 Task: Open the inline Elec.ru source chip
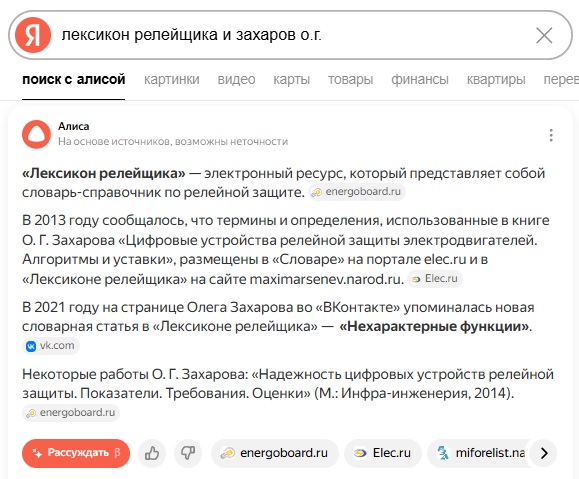coord(435,279)
